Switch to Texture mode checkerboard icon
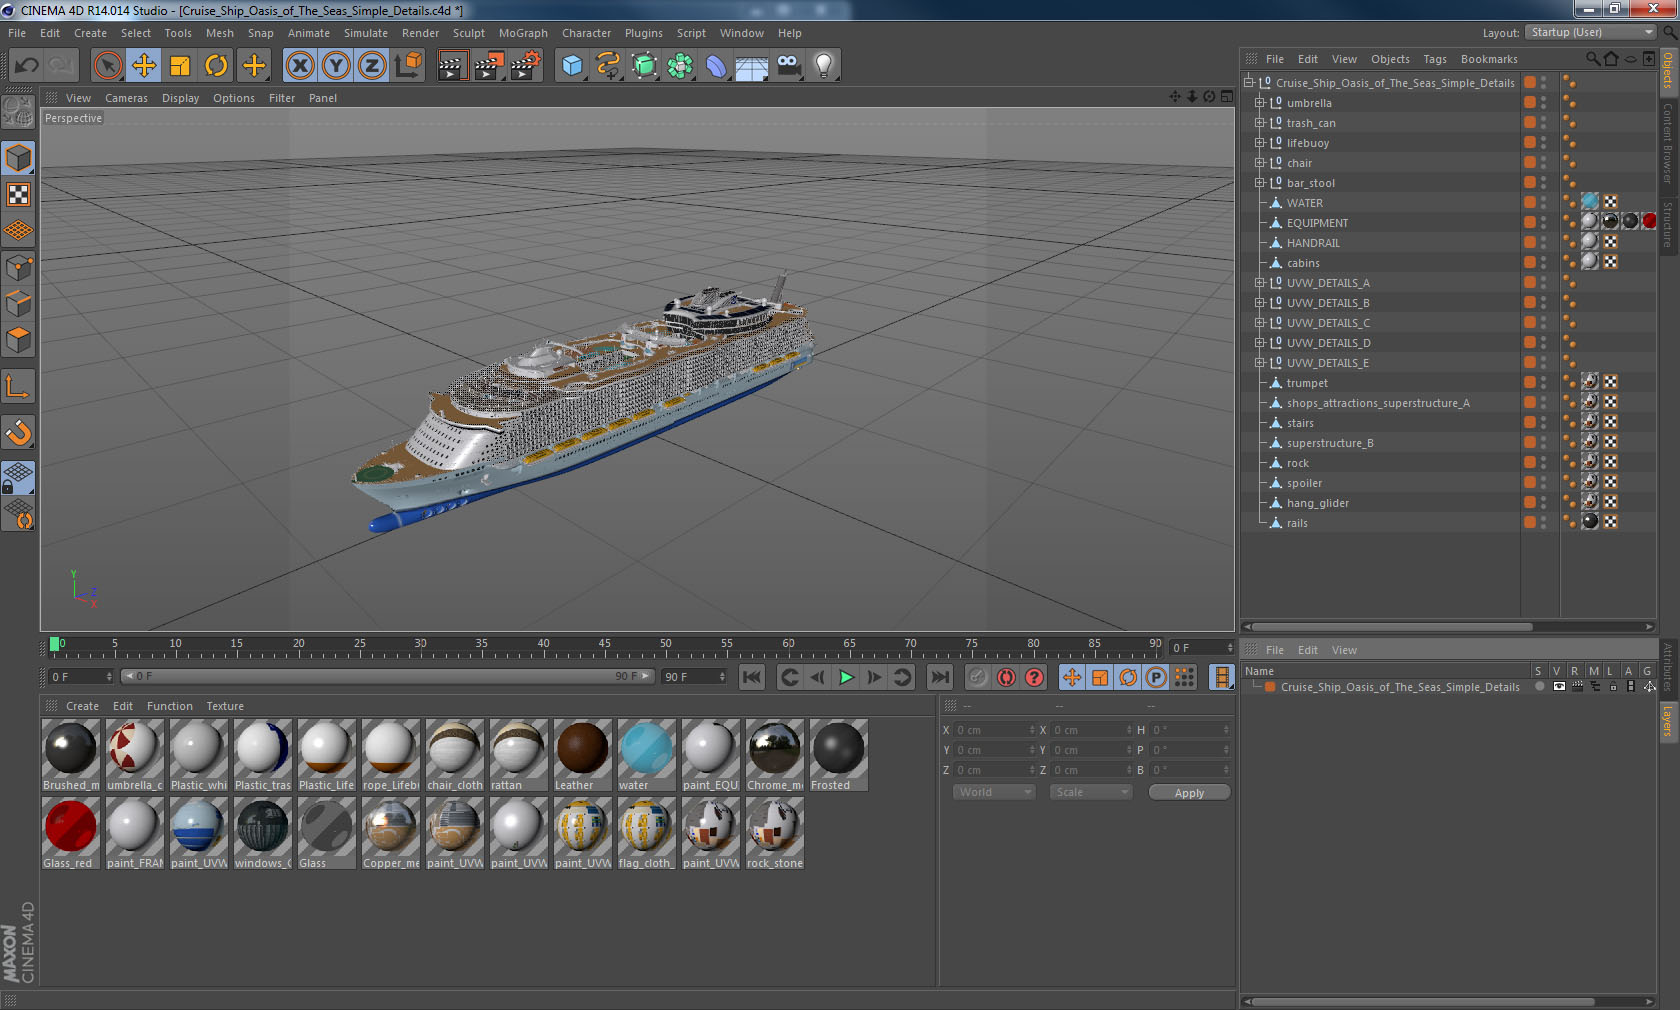The height and width of the screenshot is (1010, 1680). point(18,194)
